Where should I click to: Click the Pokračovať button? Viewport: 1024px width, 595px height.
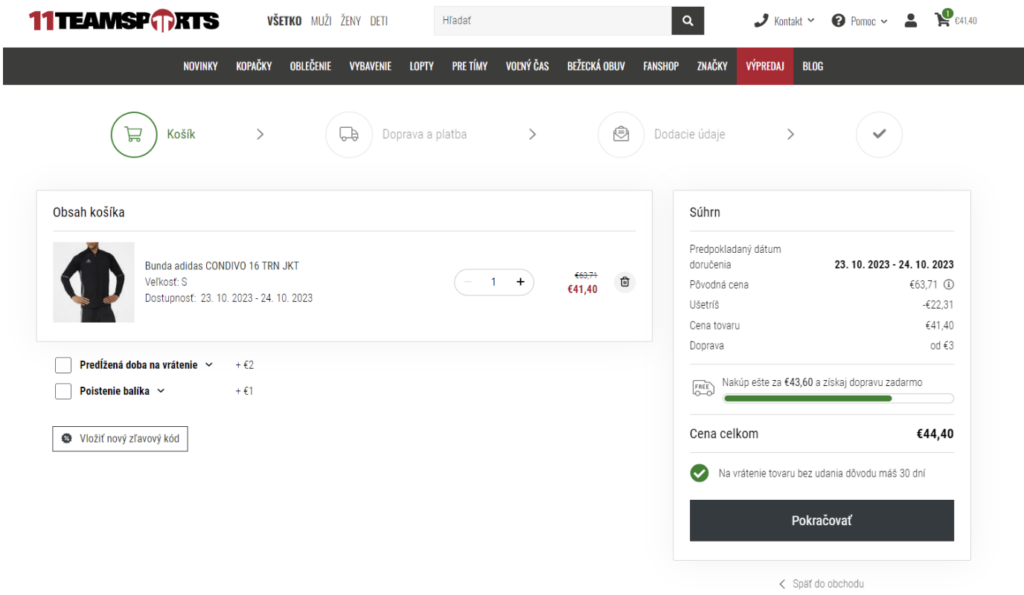pos(822,521)
